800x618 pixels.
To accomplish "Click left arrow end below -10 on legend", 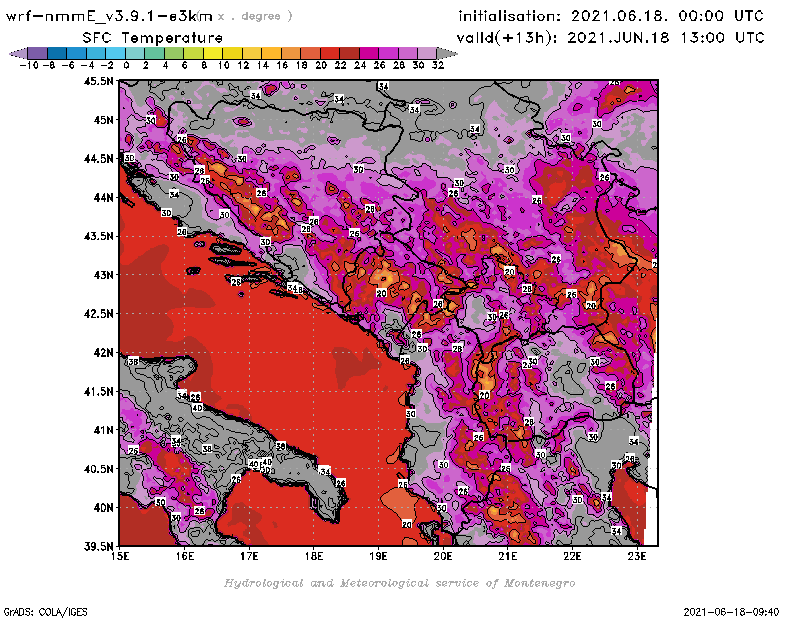I will tap(18, 53).
